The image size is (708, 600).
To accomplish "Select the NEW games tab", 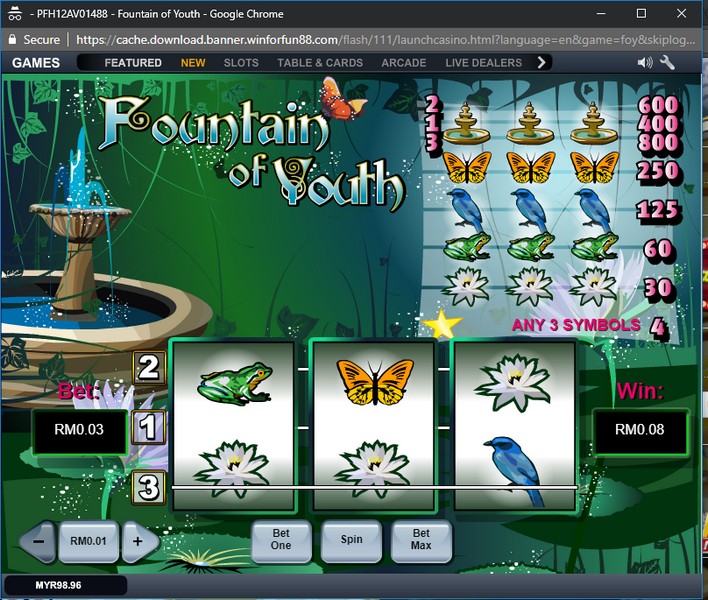I will (x=193, y=62).
